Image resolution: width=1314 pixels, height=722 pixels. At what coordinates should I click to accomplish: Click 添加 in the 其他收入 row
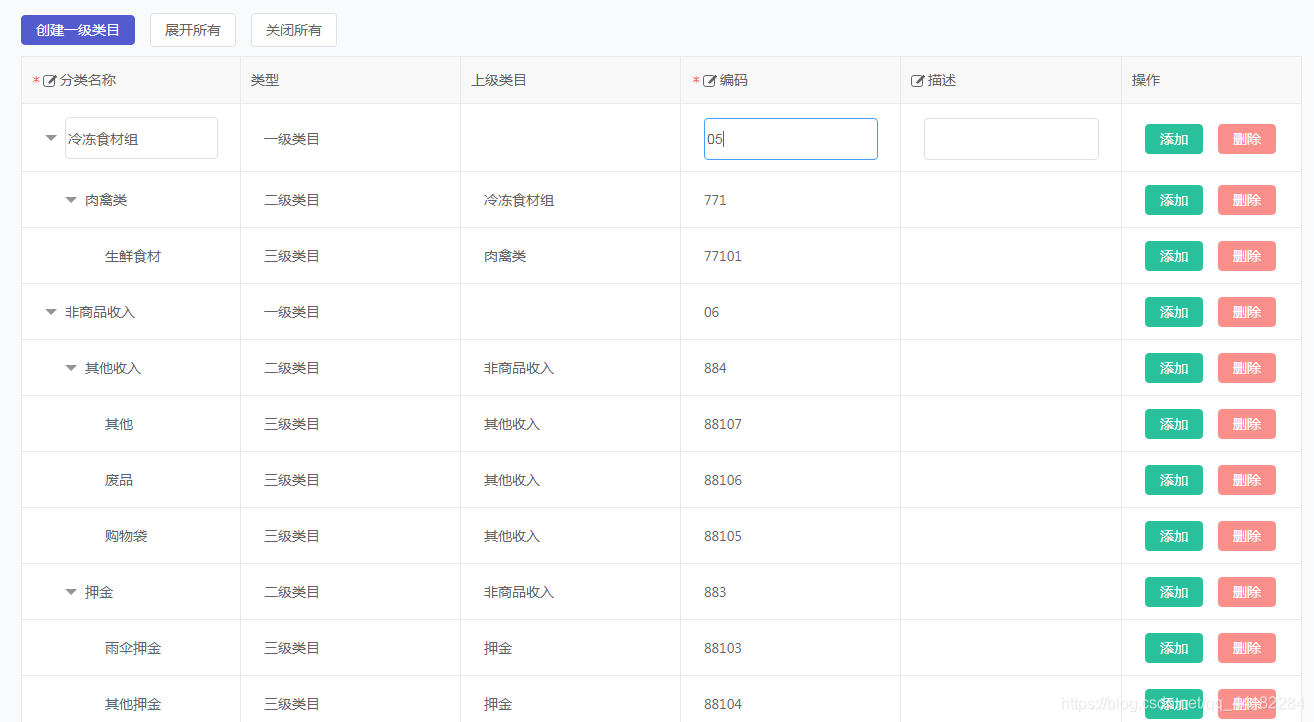1174,368
